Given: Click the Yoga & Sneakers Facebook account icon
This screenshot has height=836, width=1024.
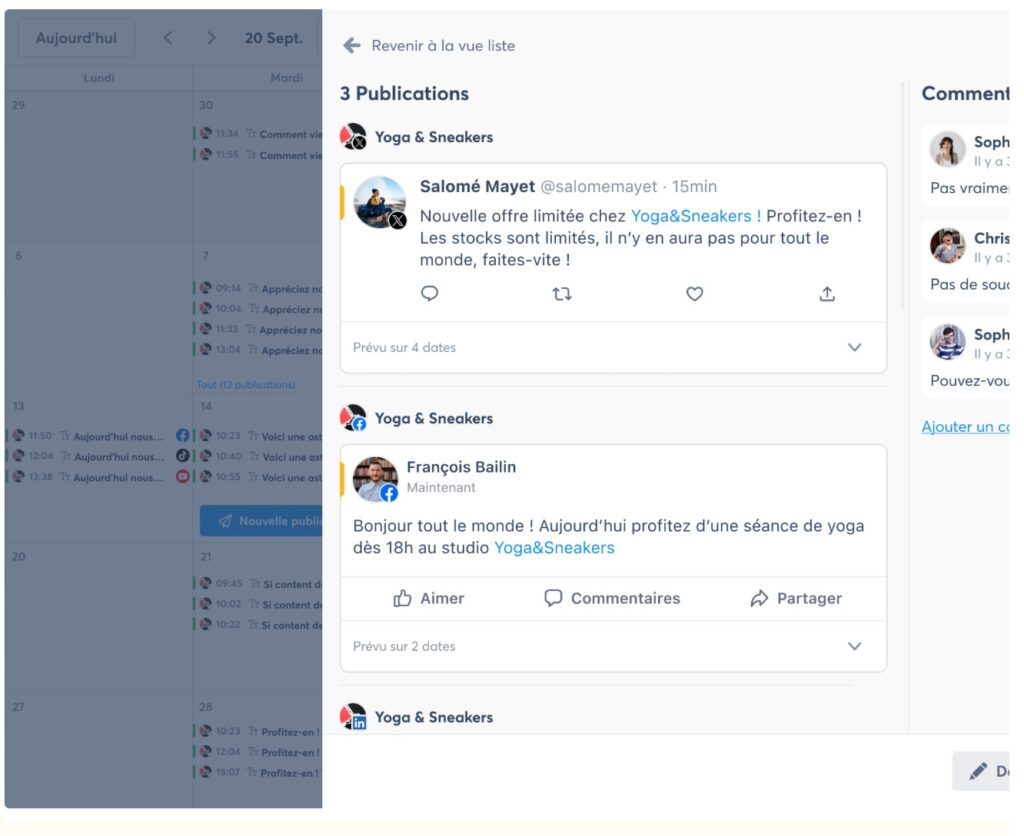Looking at the screenshot, I should 353,418.
